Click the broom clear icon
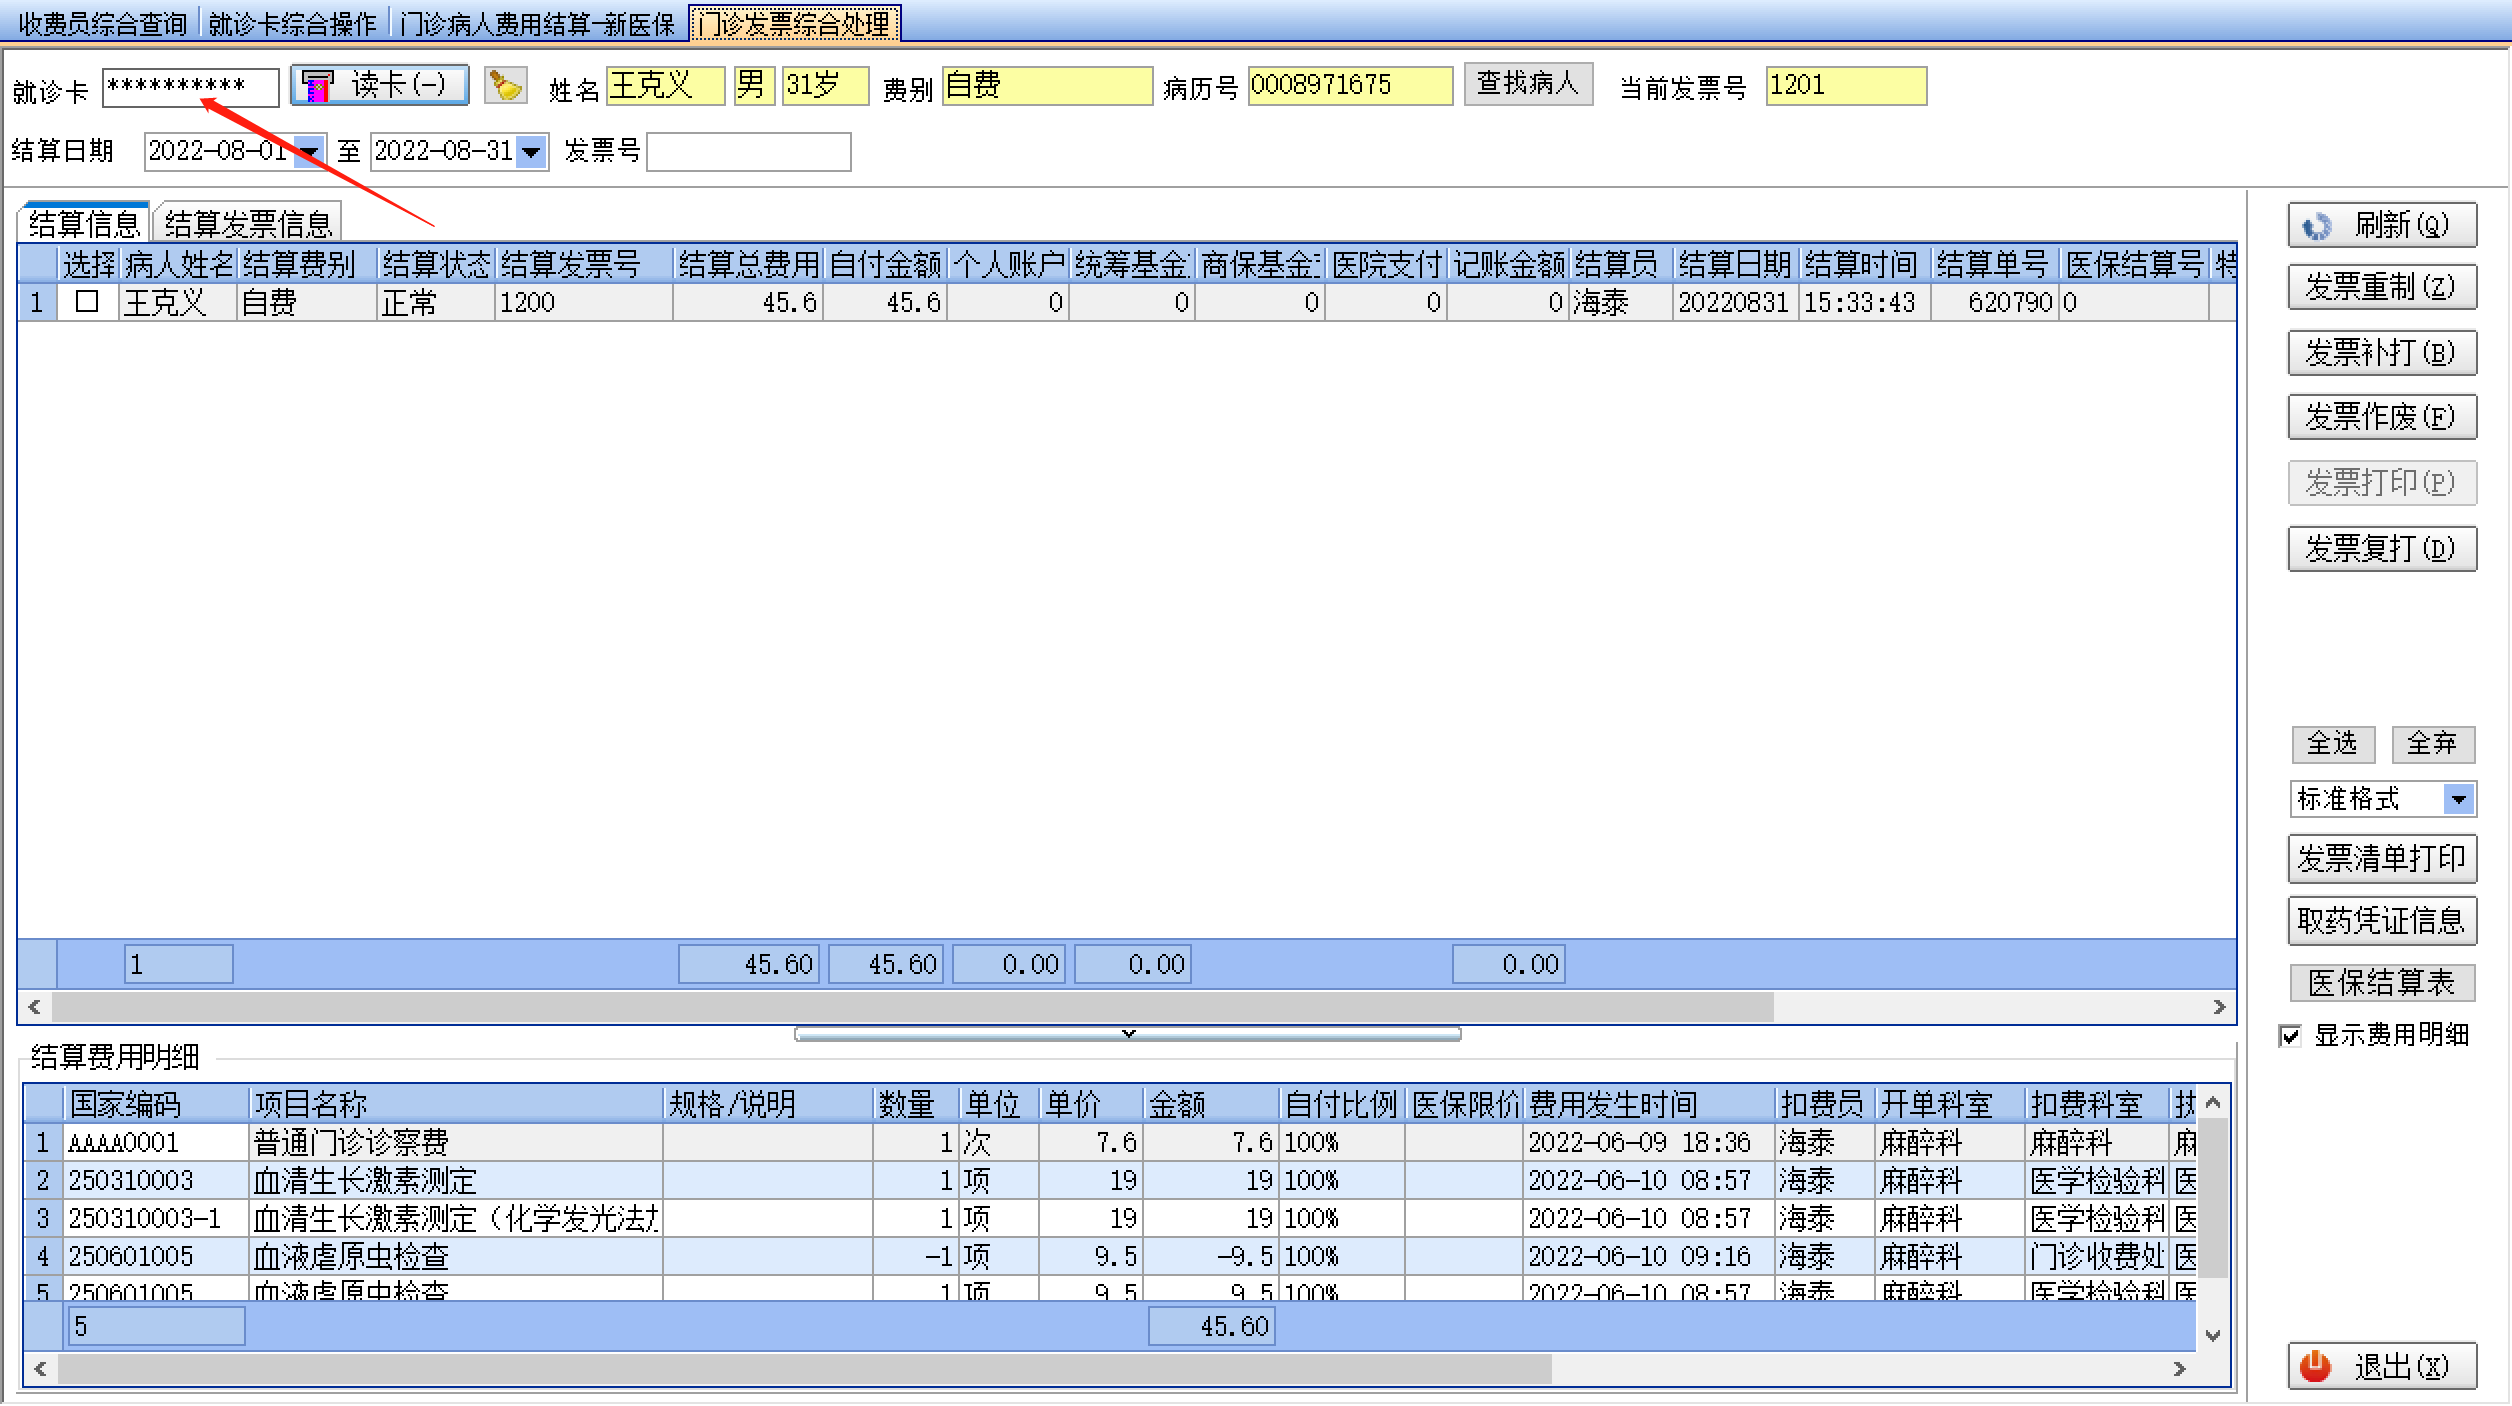The height and width of the screenshot is (1406, 2512). (506, 86)
